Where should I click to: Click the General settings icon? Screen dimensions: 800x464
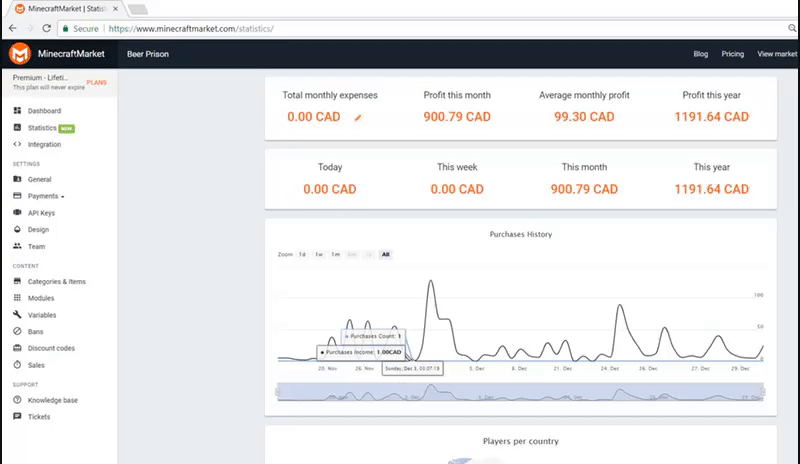[17, 179]
